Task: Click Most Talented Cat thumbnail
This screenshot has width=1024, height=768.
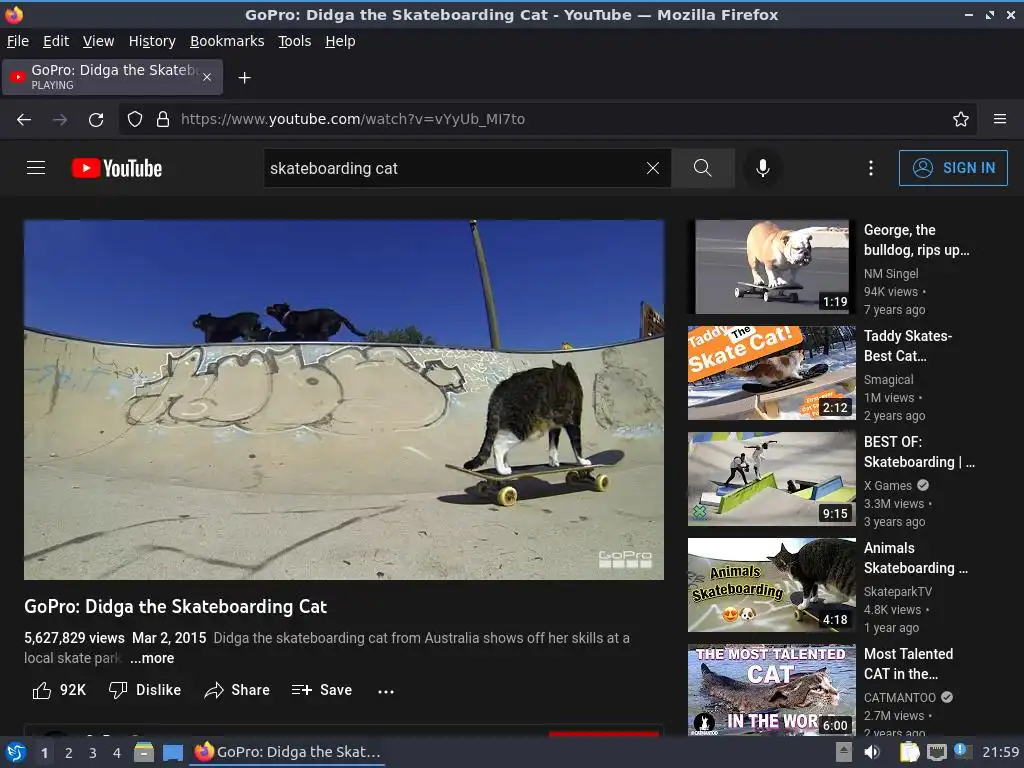Action: [771, 690]
